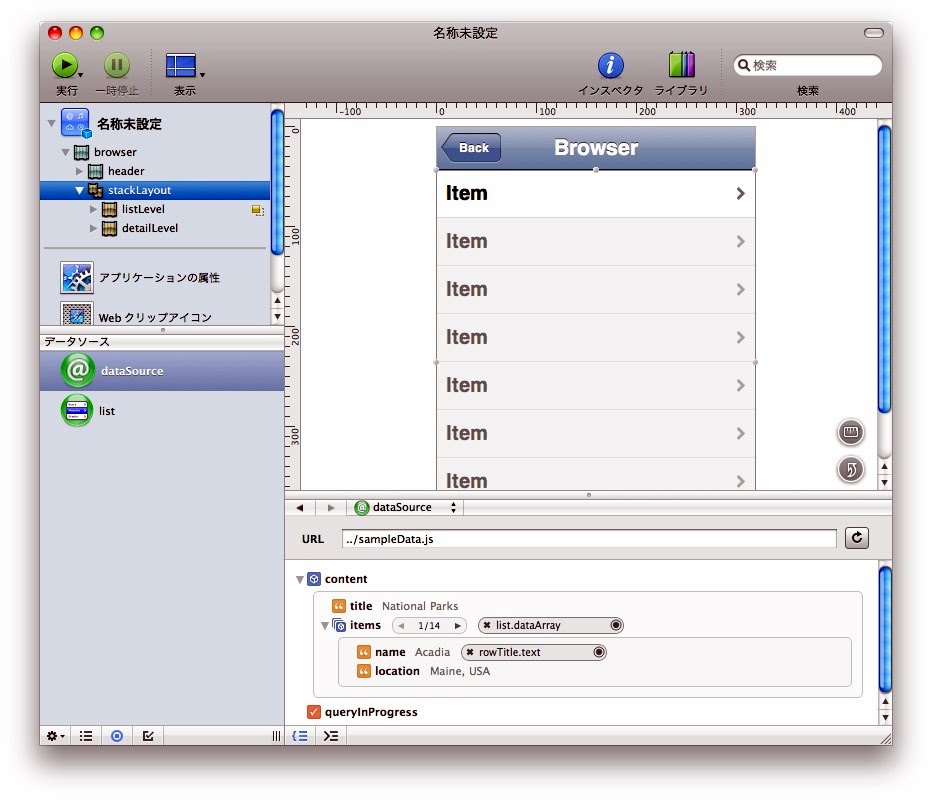932x800 pixels.
Task: Click the Back button in Browser header
Action: pyautogui.click(x=472, y=148)
